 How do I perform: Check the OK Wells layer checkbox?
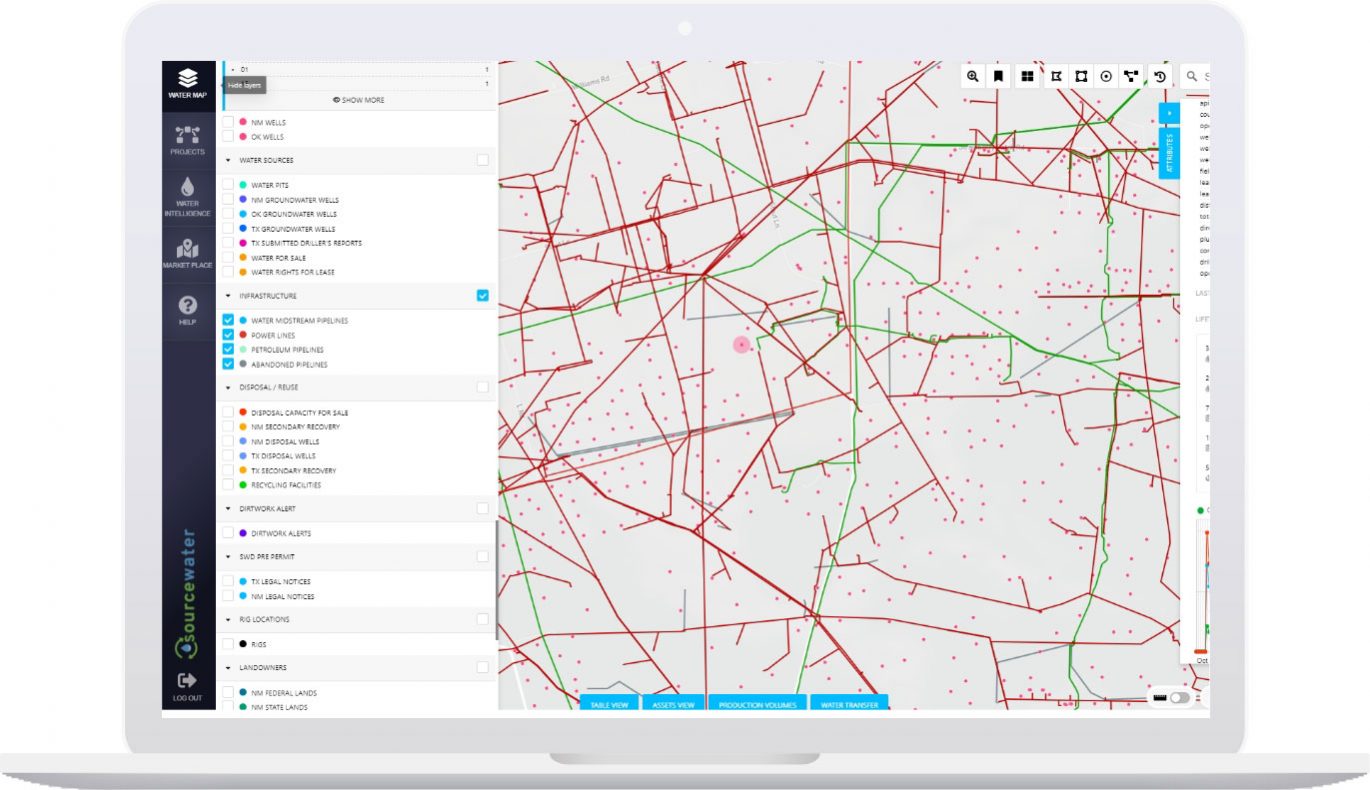pyautogui.click(x=228, y=137)
